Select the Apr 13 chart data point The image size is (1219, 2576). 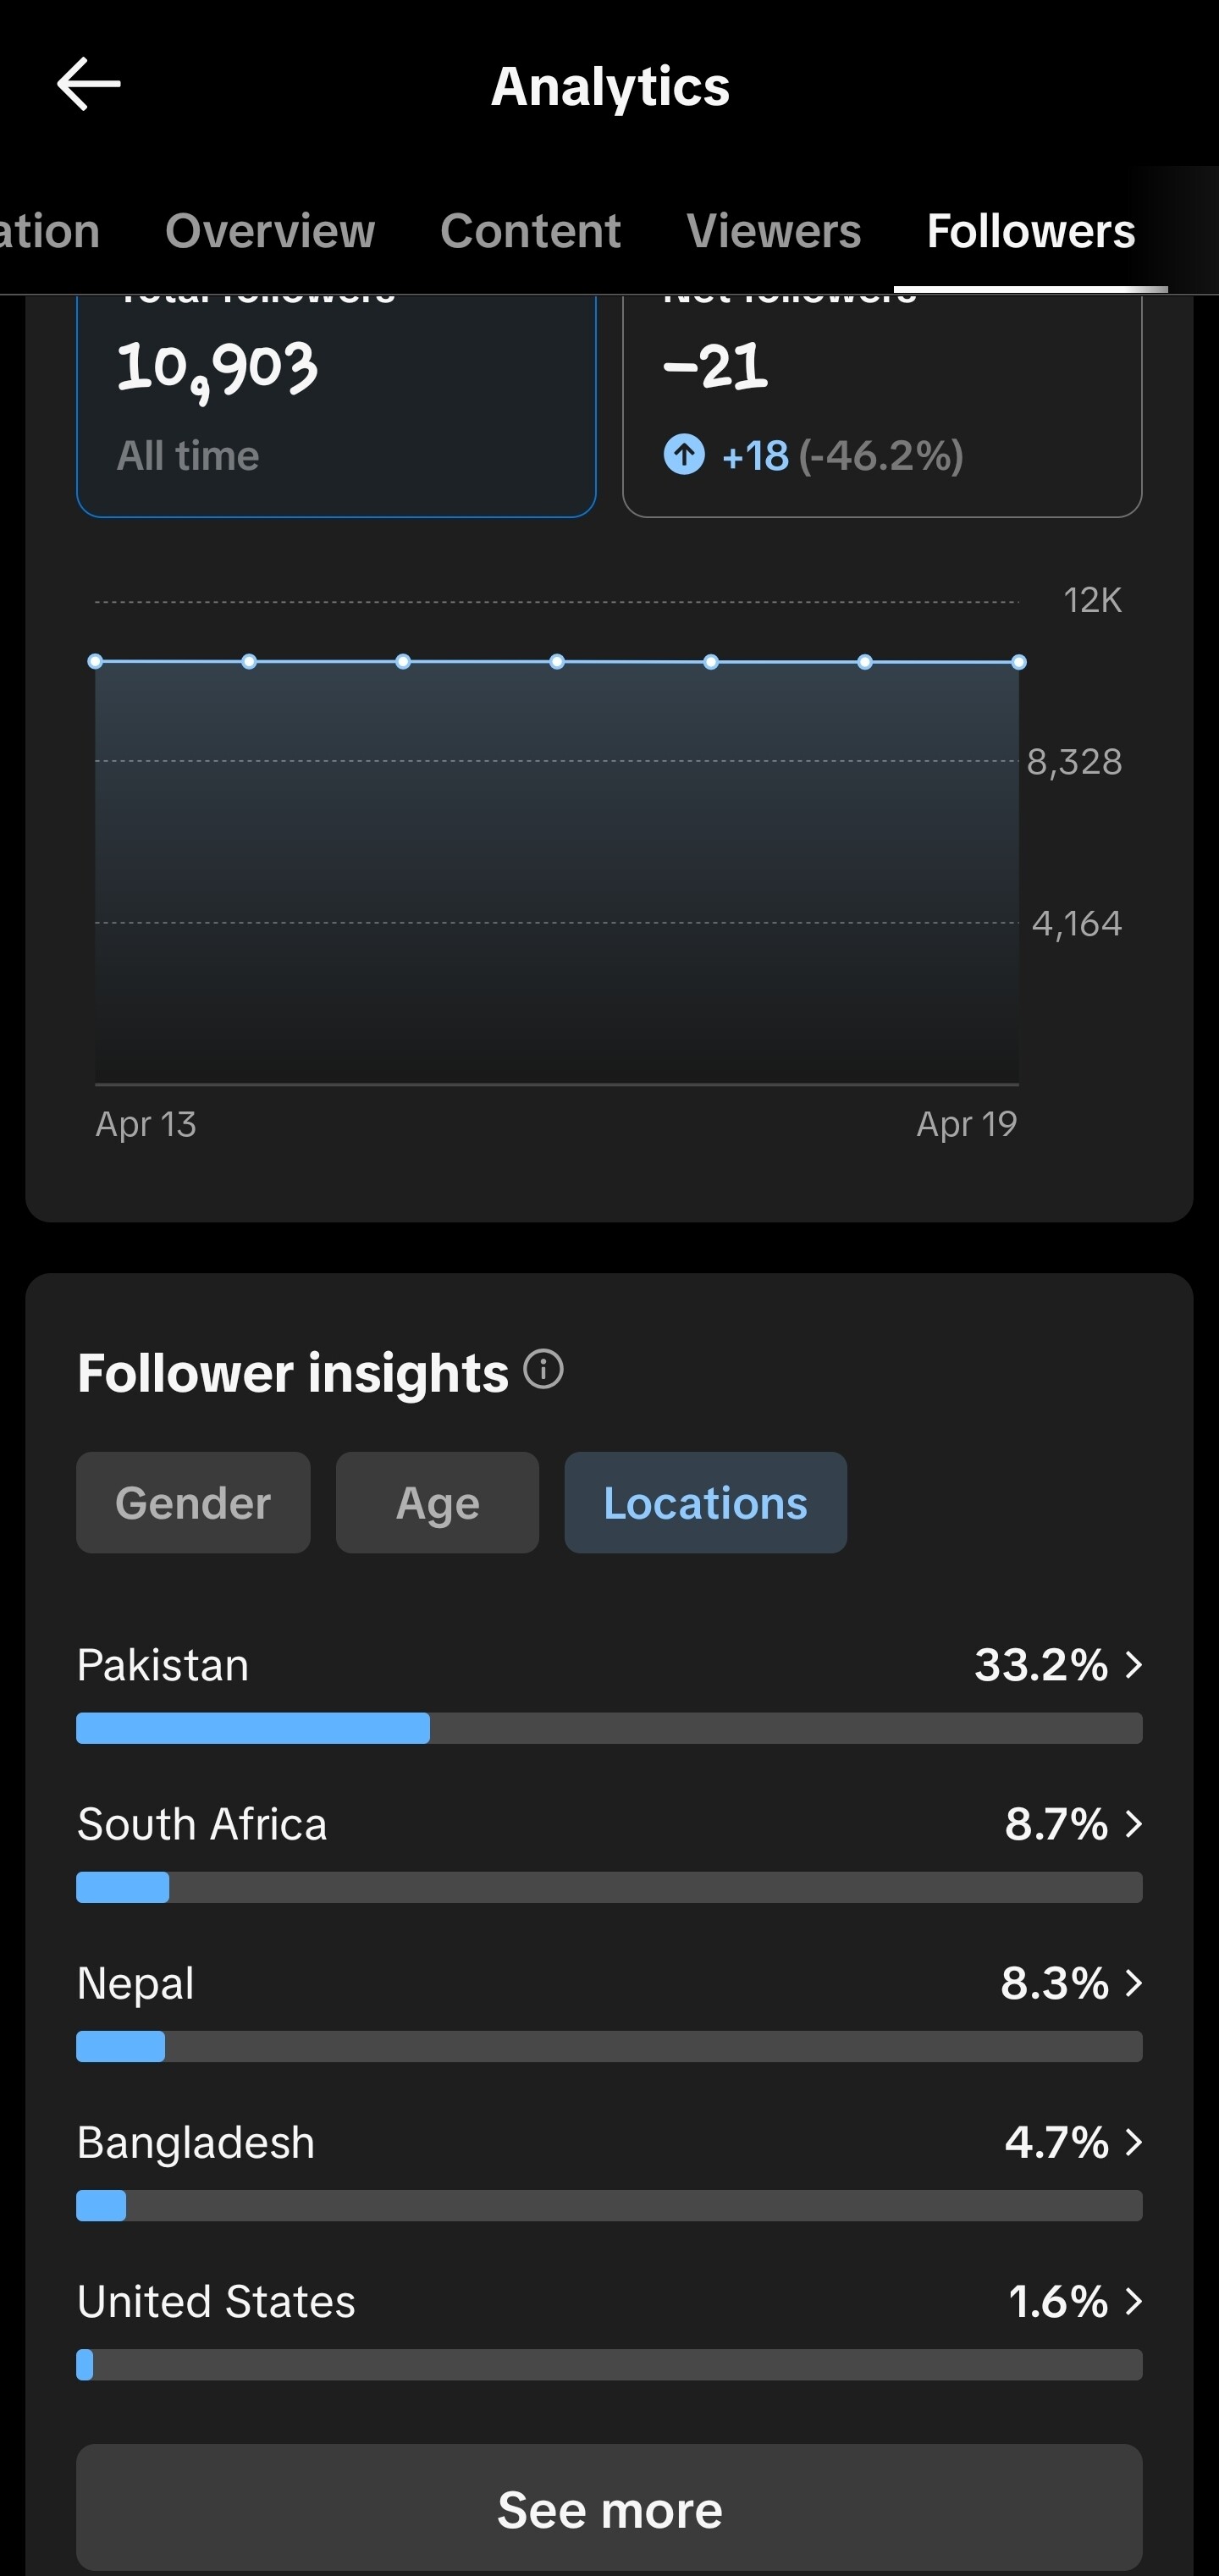95,661
